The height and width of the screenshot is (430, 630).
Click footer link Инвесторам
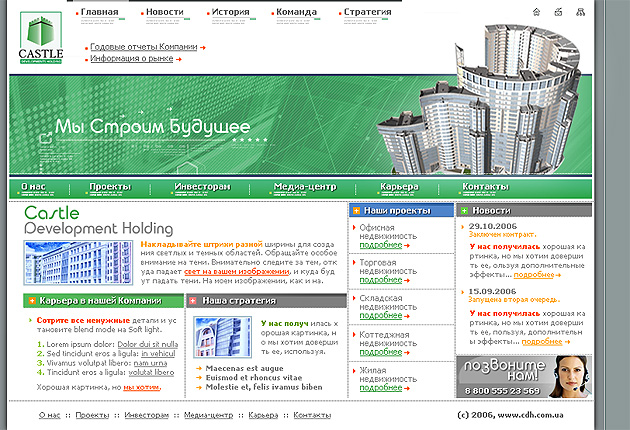147,415
